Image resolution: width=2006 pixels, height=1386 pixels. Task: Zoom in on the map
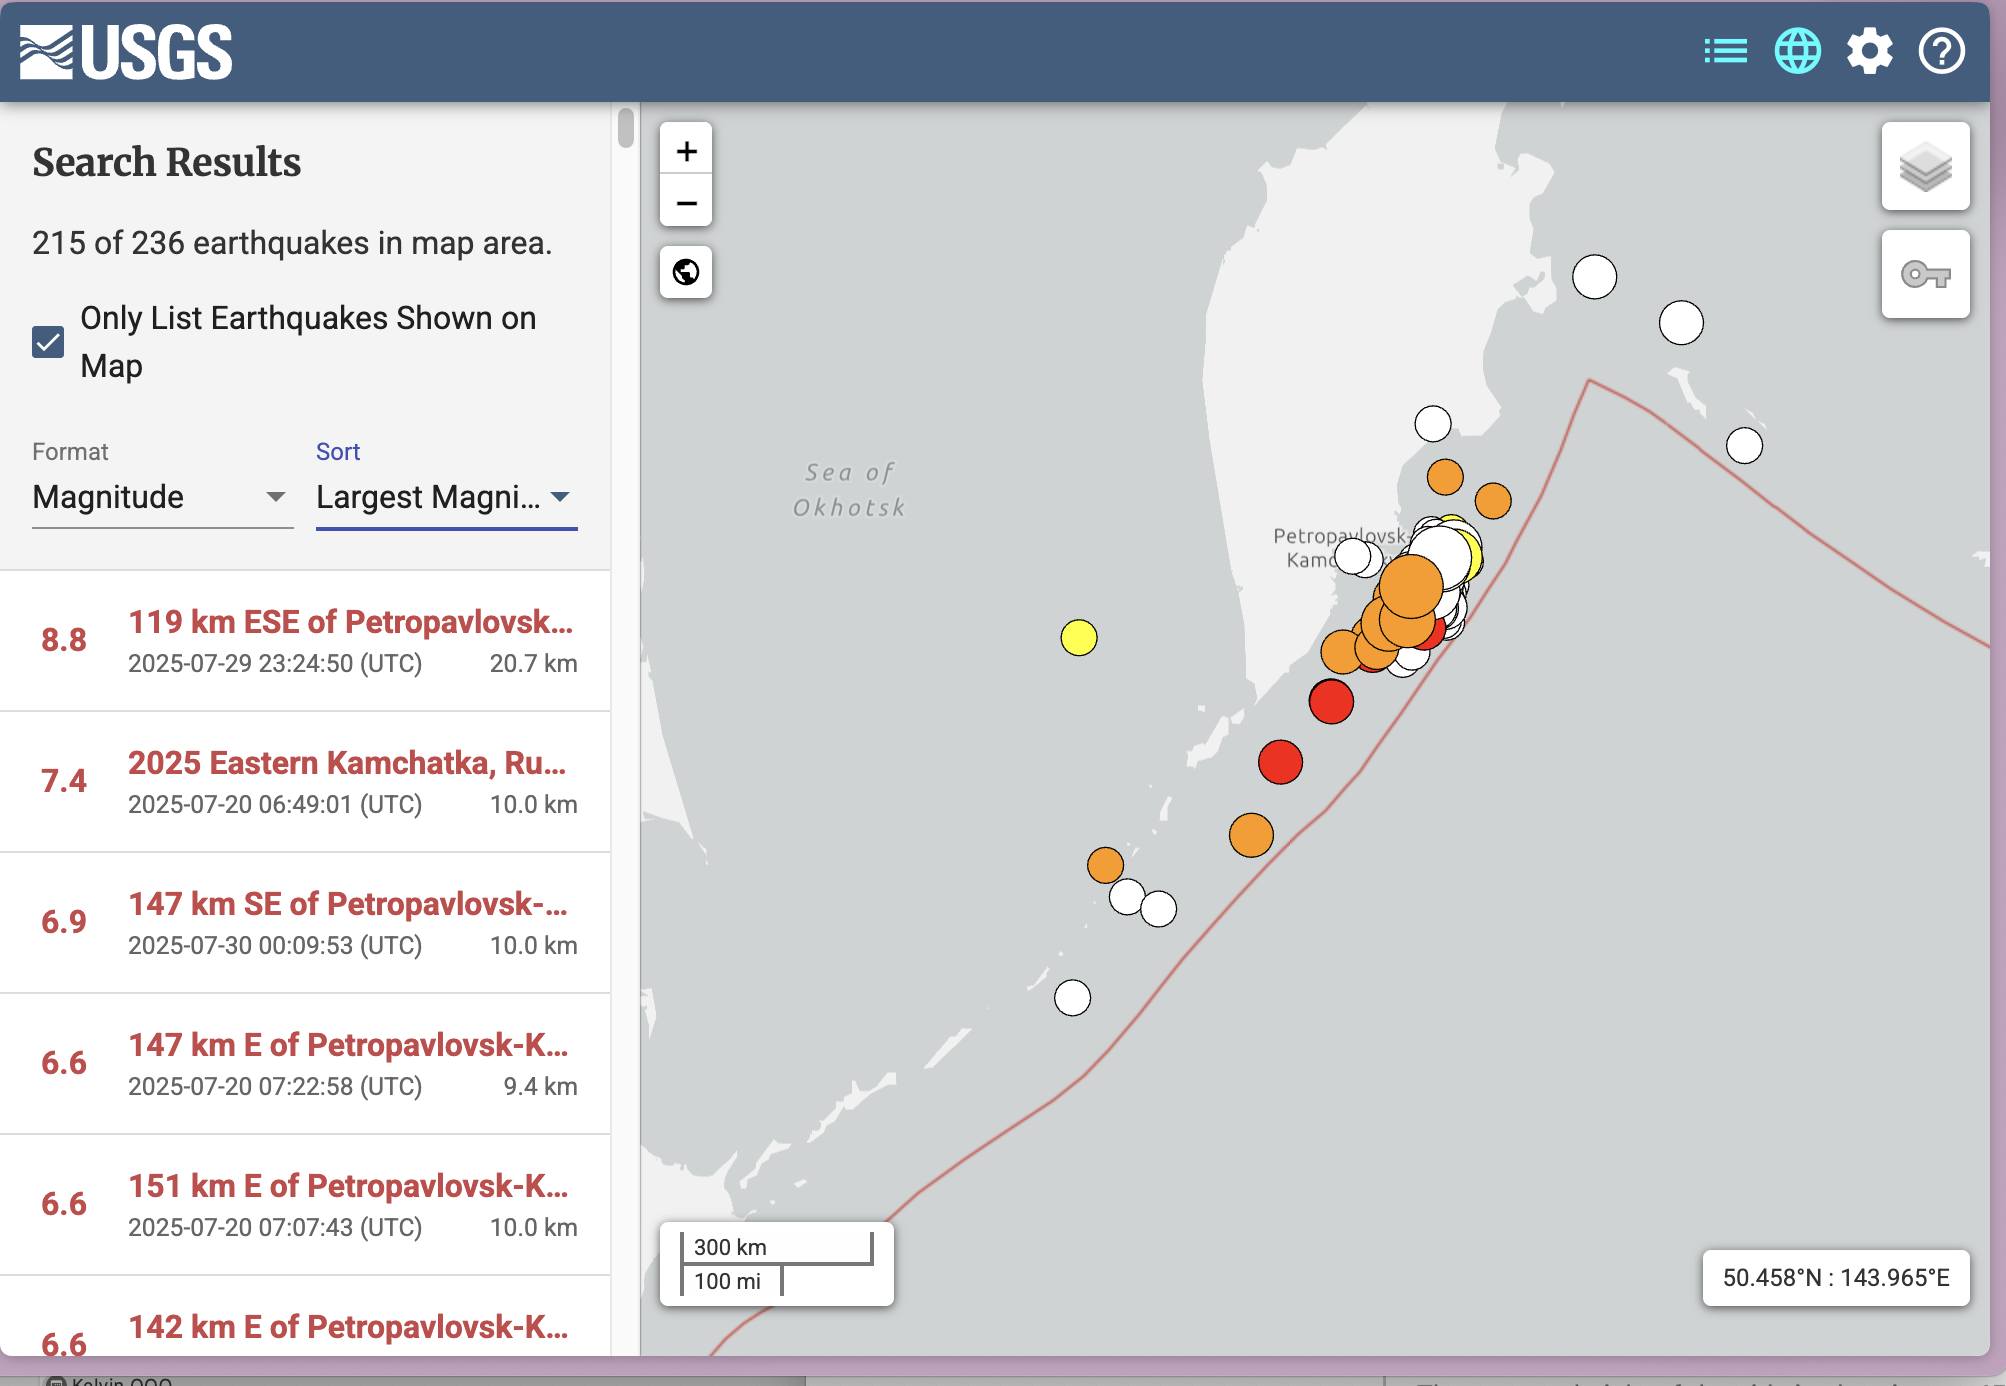point(686,151)
